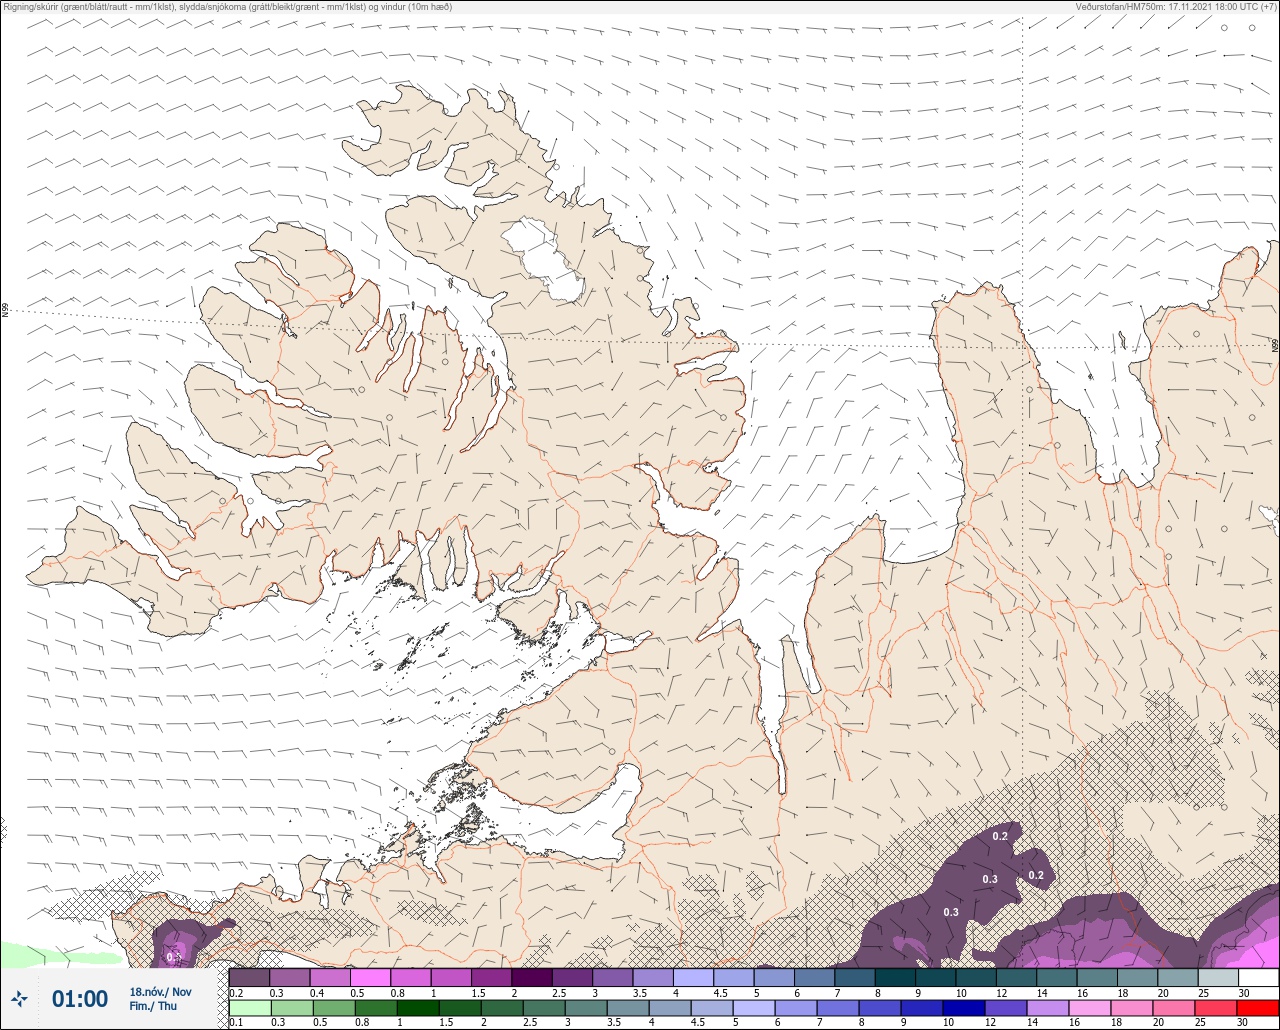Image resolution: width=1280 pixels, height=1030 pixels.
Task: Click the 'N99' latitude label on the left edge
Action: click(5, 311)
